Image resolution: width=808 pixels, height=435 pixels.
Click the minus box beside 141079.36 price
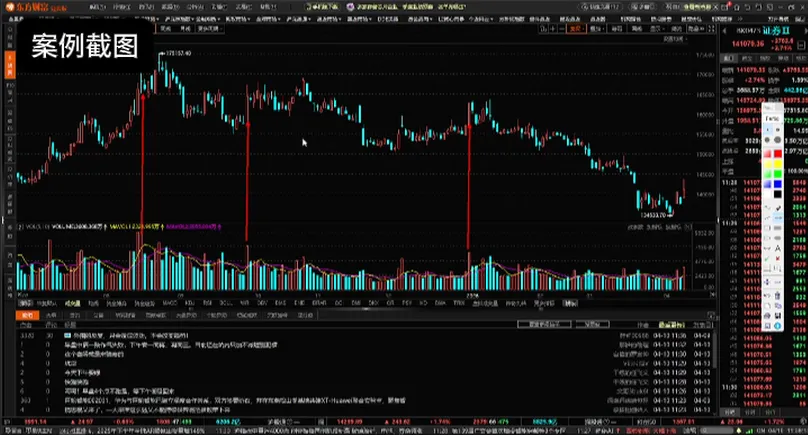(801, 45)
